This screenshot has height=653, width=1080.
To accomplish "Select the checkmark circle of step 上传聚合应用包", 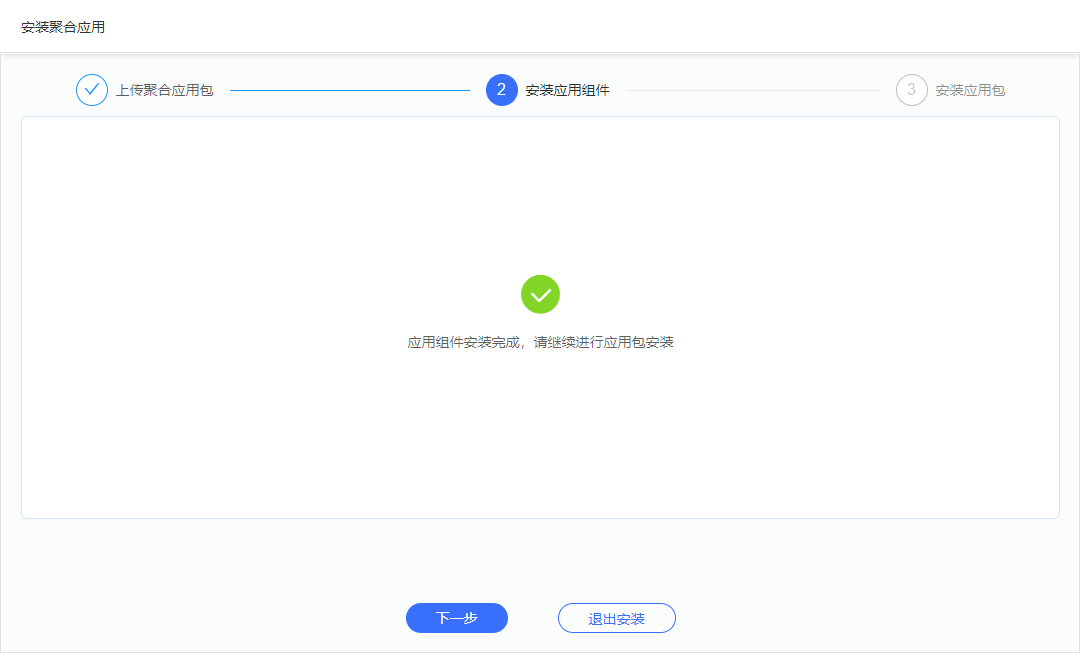I will [92, 90].
